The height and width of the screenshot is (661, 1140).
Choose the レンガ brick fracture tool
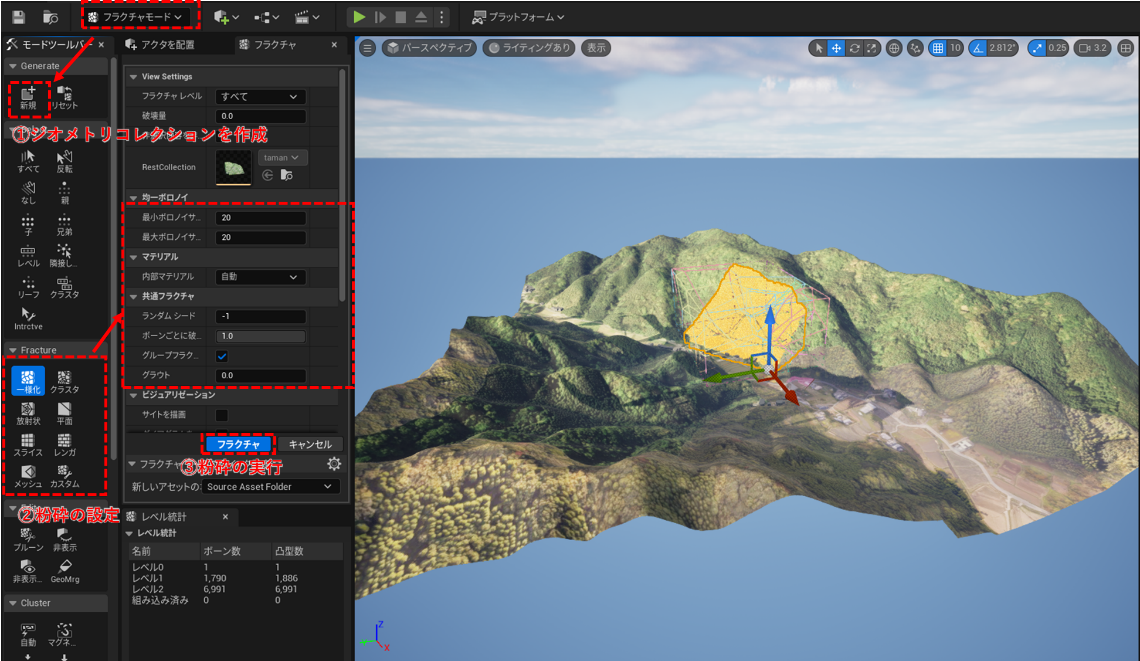(x=64, y=443)
